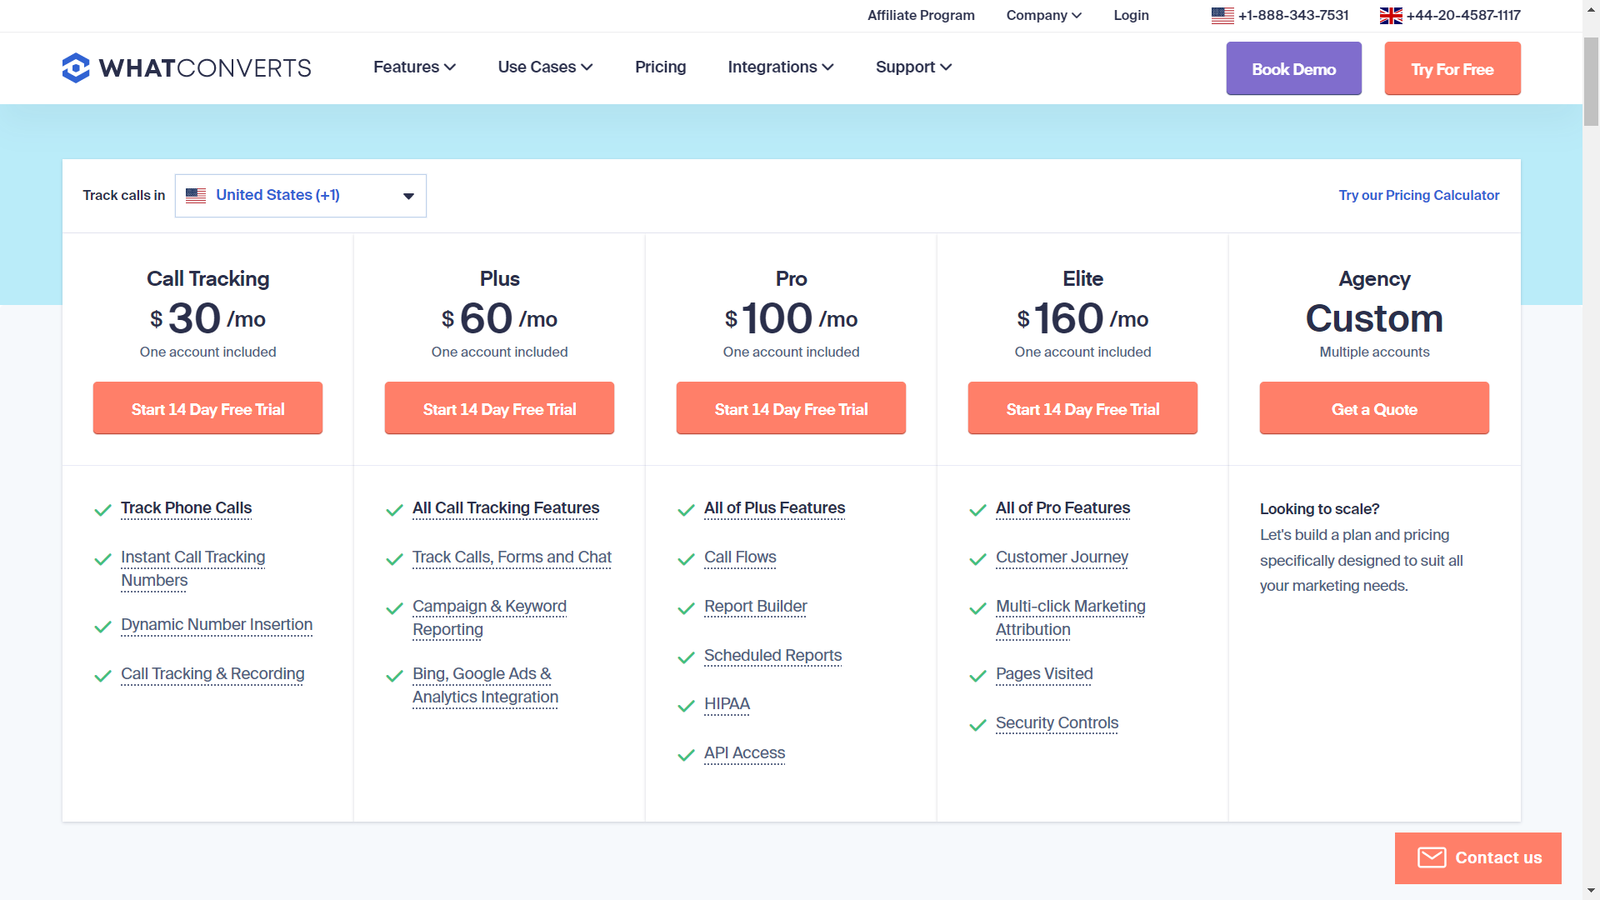This screenshot has width=1600, height=900.
Task: Click Bing, Google Ads & Analytics Integration
Action: point(486,686)
